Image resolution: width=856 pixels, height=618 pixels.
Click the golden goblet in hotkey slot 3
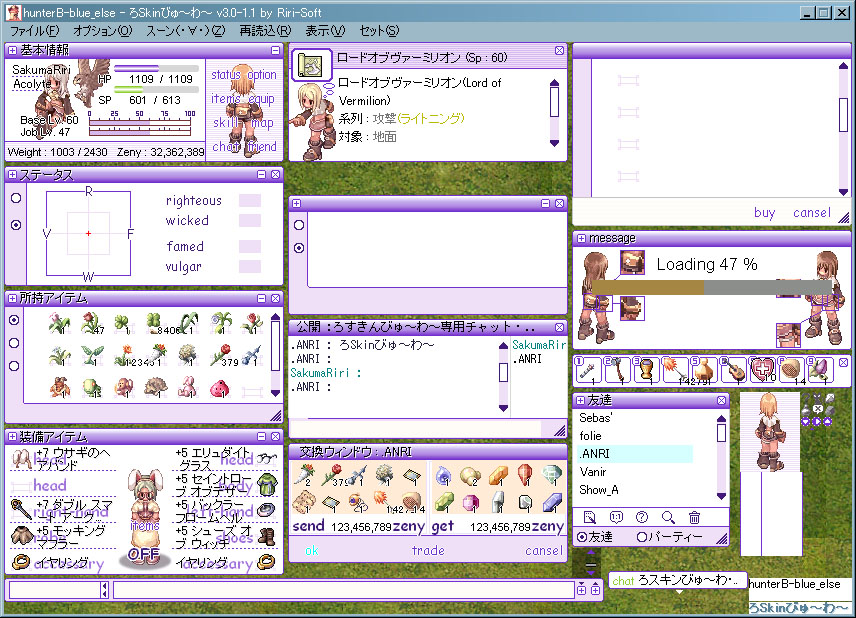(645, 371)
